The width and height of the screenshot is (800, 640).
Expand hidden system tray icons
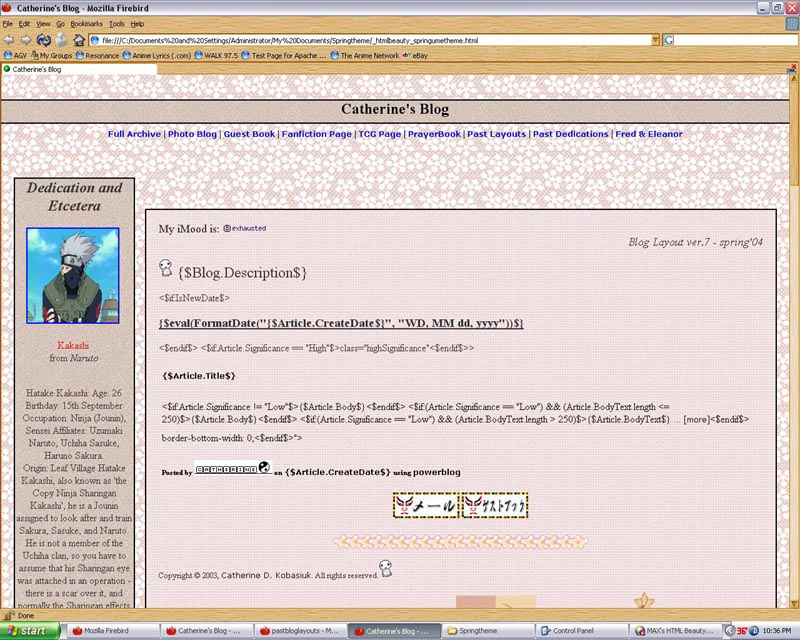pos(730,631)
